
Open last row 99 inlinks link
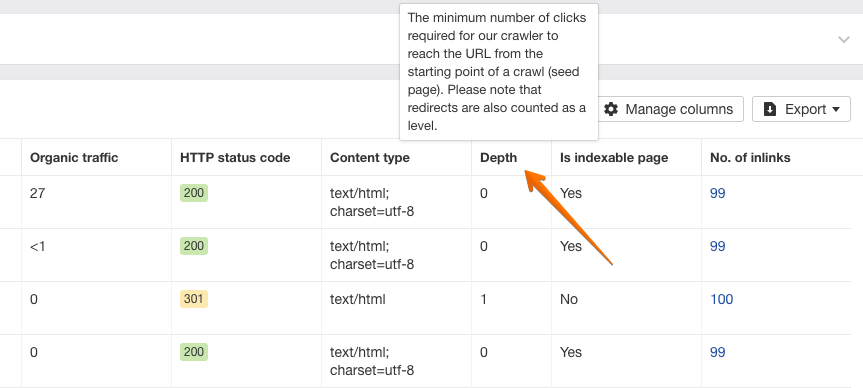(x=718, y=352)
